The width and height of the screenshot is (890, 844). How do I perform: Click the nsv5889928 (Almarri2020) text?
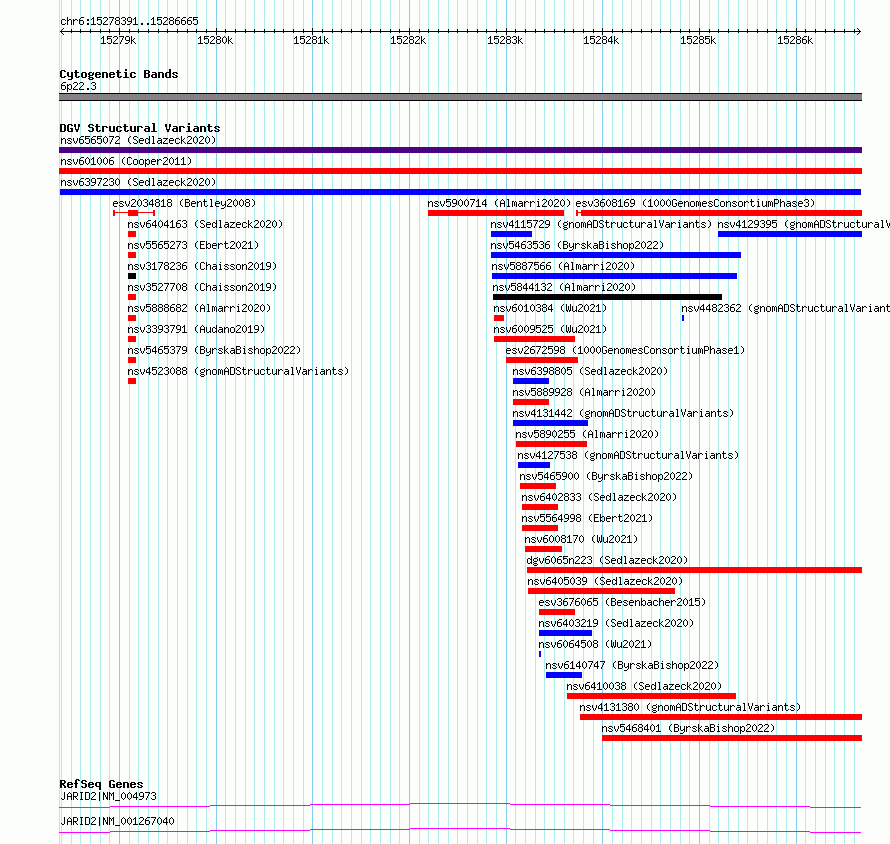pyautogui.click(x=584, y=392)
